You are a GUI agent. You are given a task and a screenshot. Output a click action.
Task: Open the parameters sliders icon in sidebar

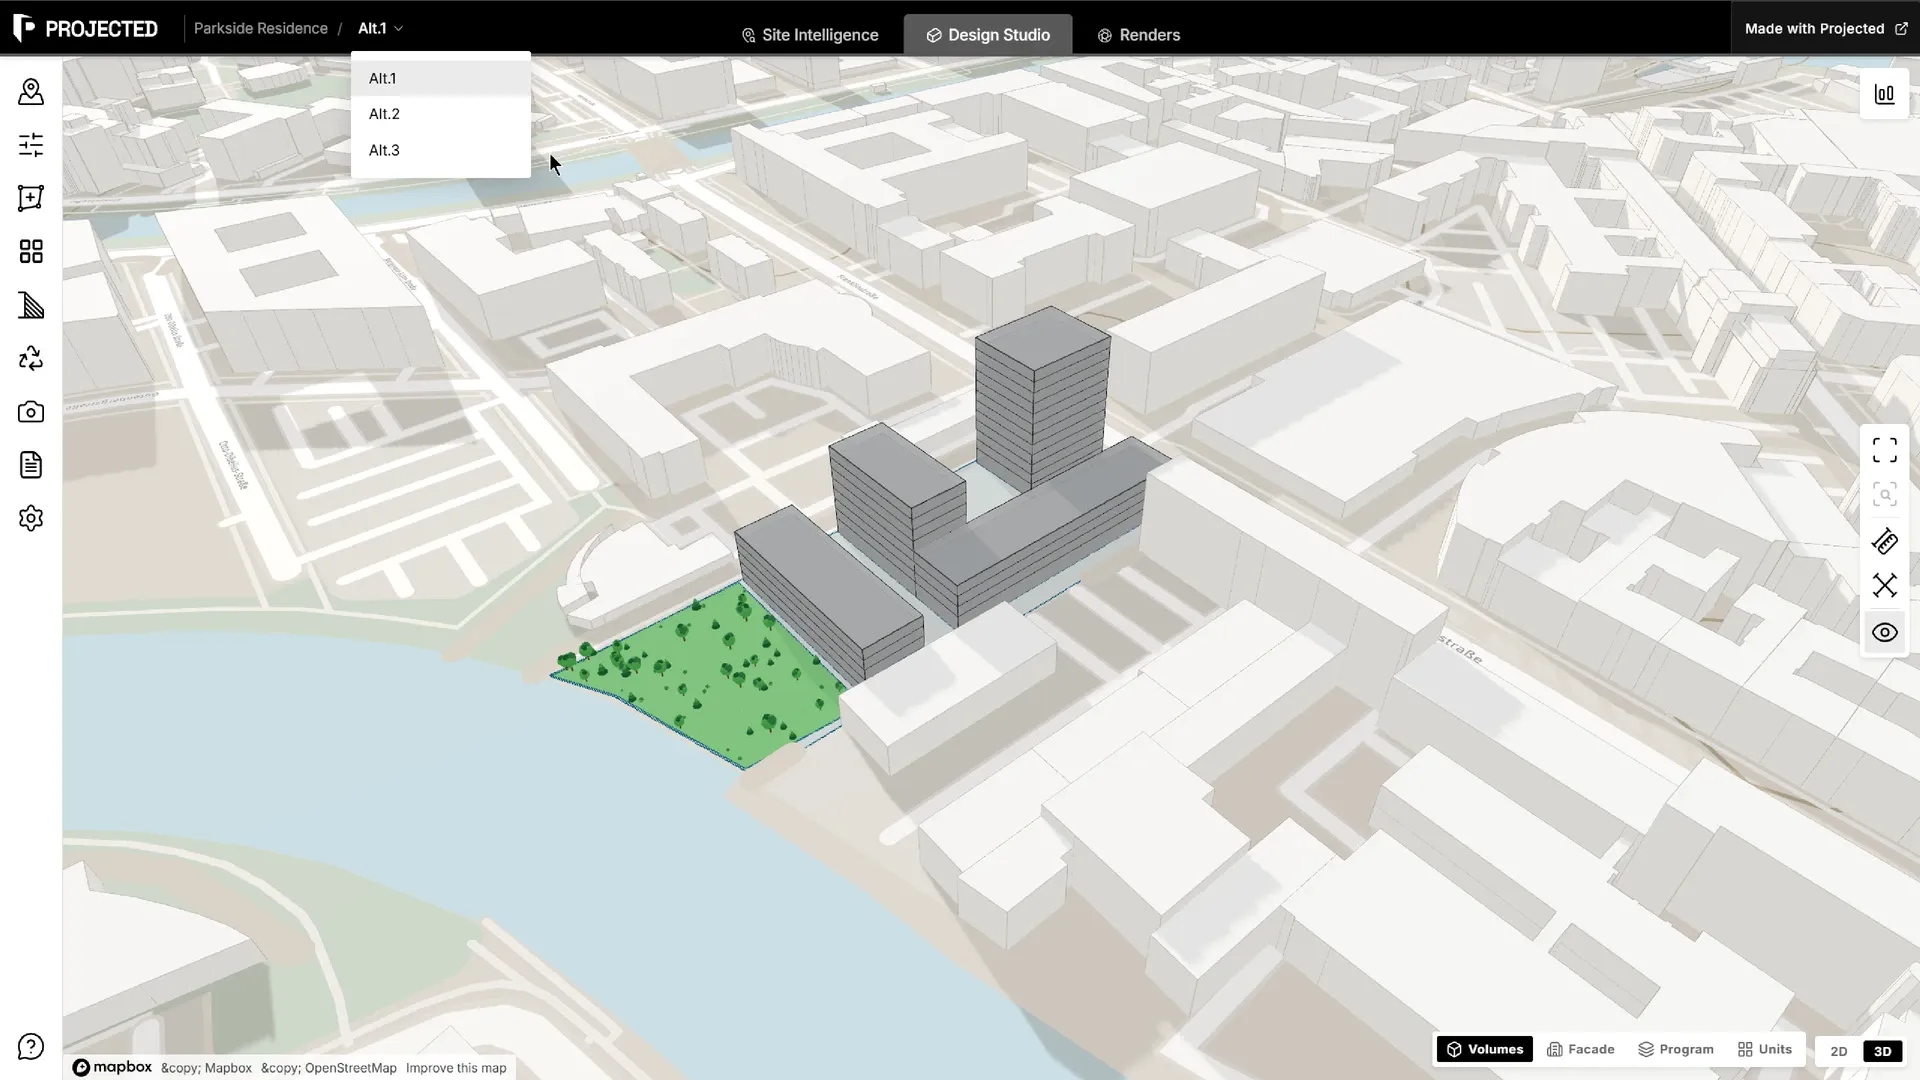[31, 145]
